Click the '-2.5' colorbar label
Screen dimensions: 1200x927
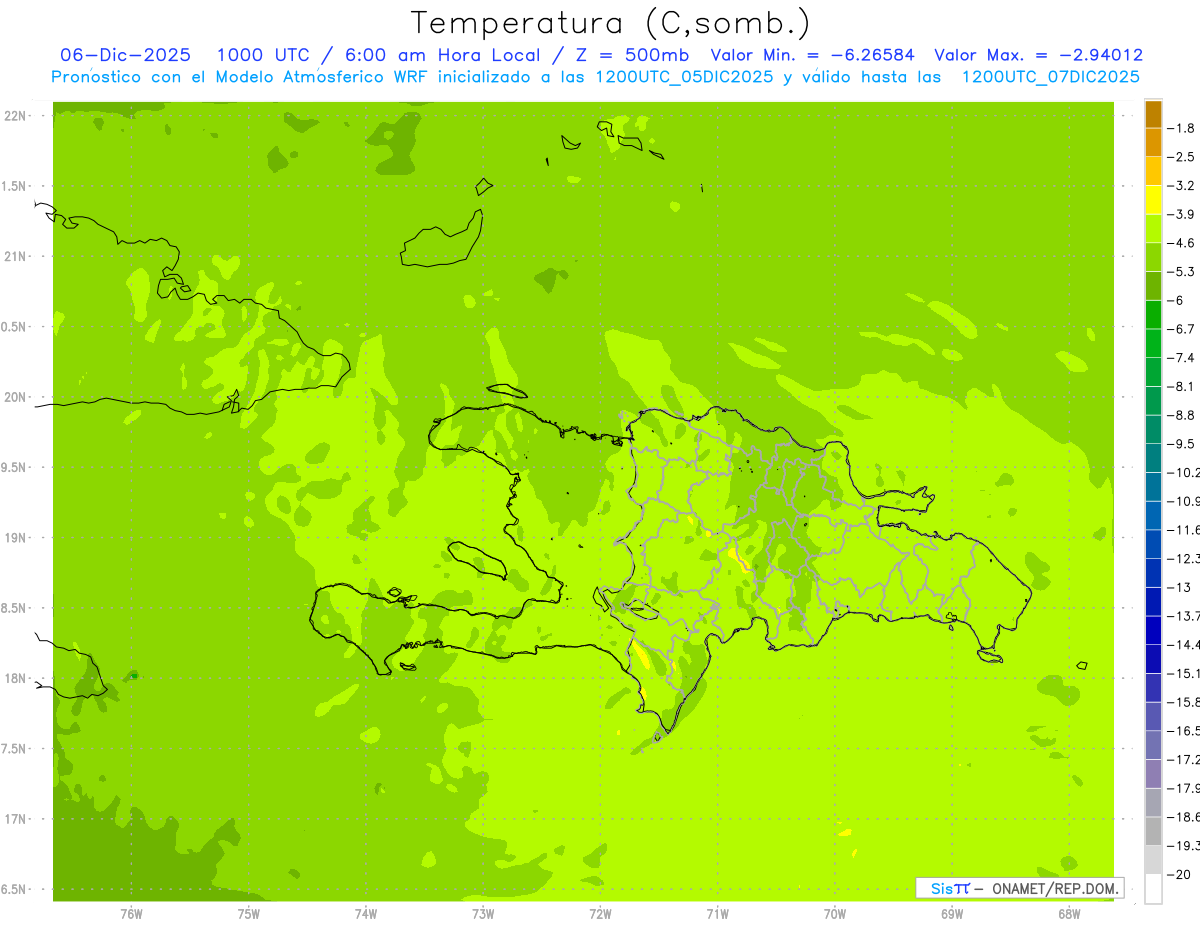[x=1181, y=157]
